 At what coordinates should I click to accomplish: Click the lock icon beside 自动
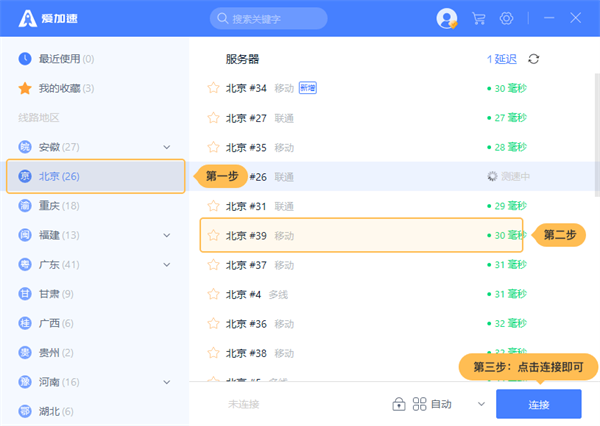point(399,404)
